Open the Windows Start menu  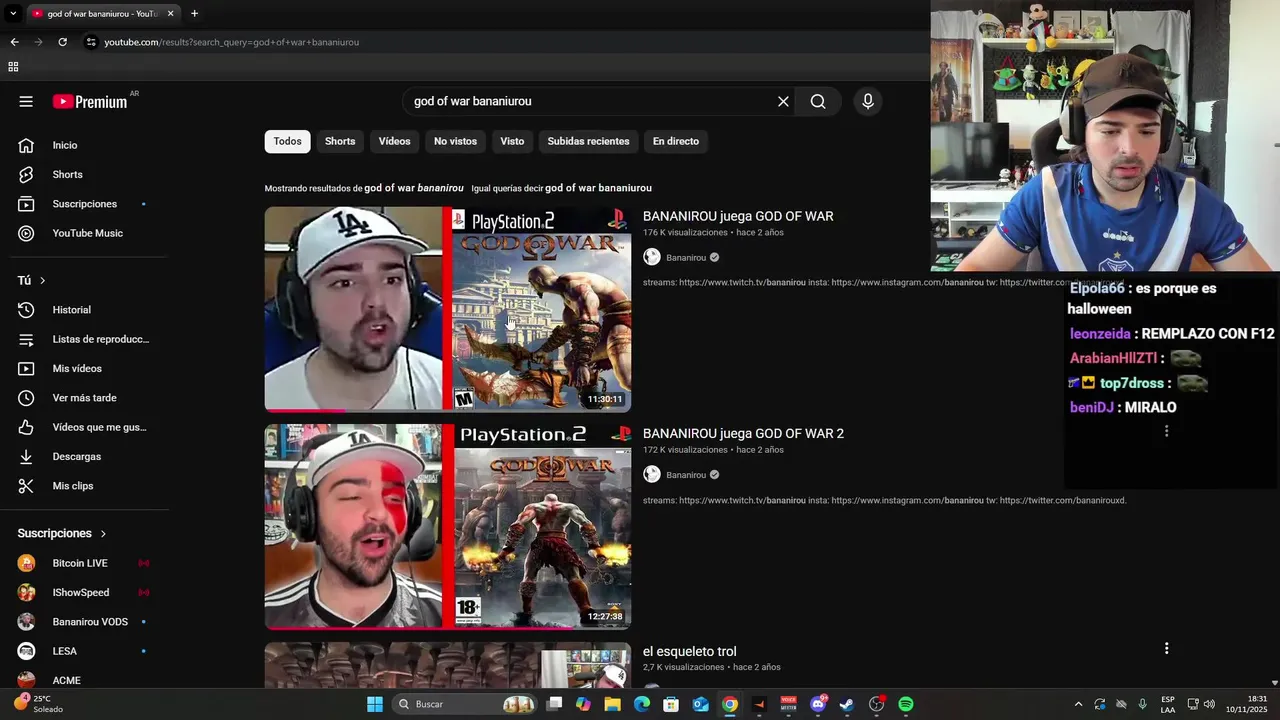point(375,704)
